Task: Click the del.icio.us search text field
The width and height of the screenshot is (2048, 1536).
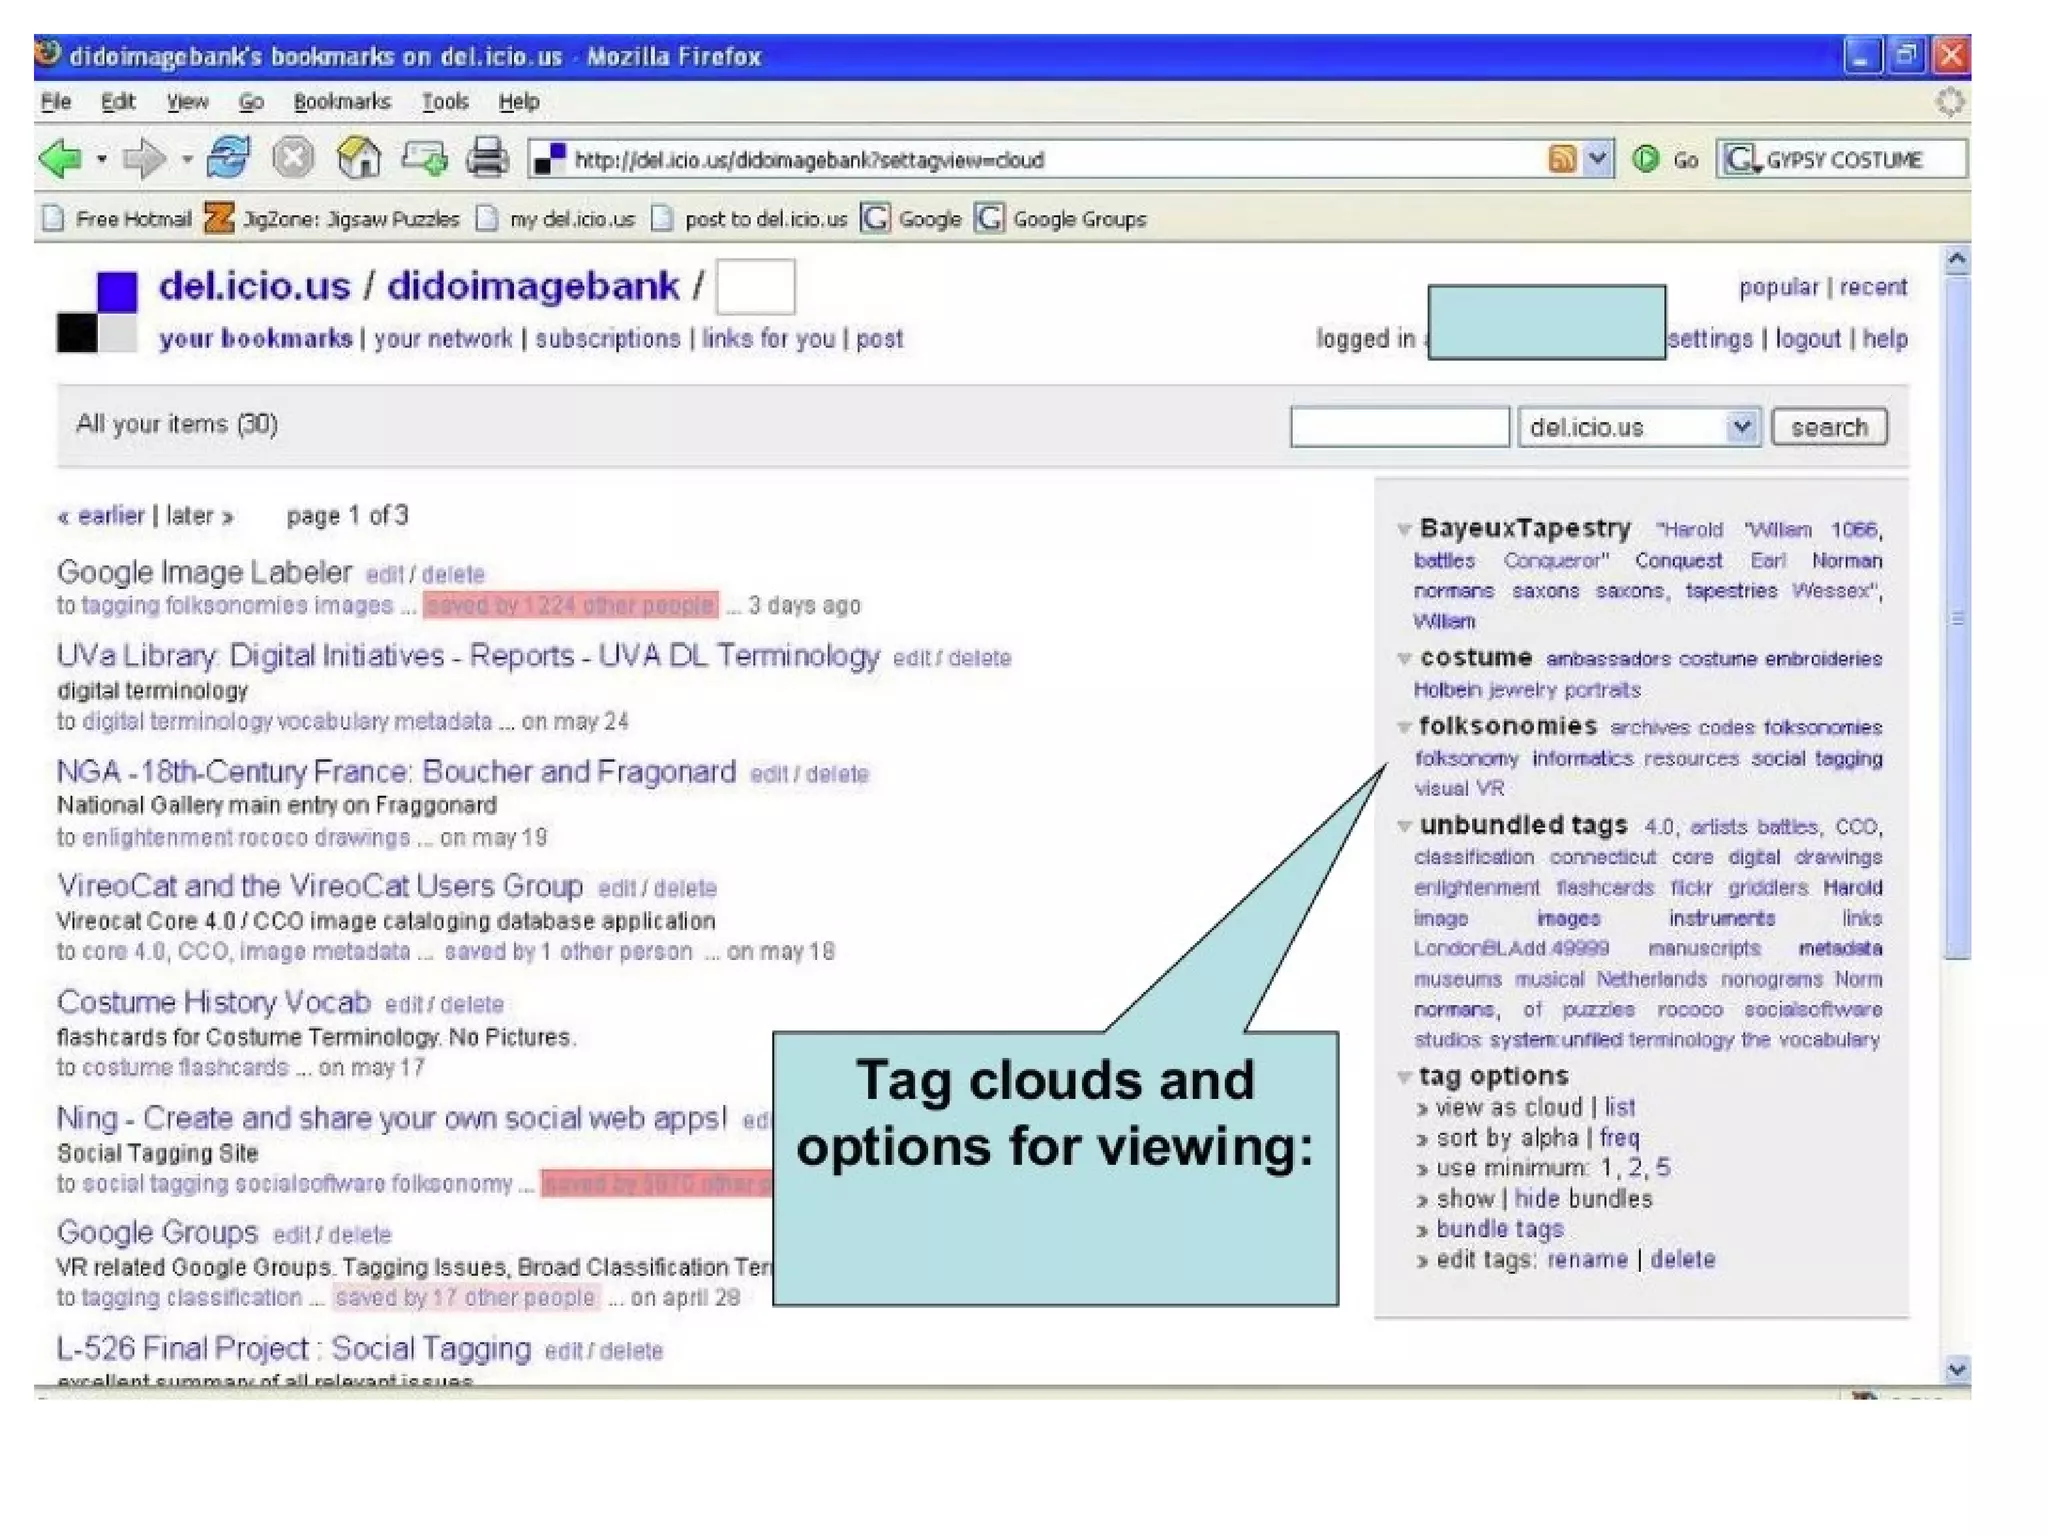Action: [x=1398, y=427]
